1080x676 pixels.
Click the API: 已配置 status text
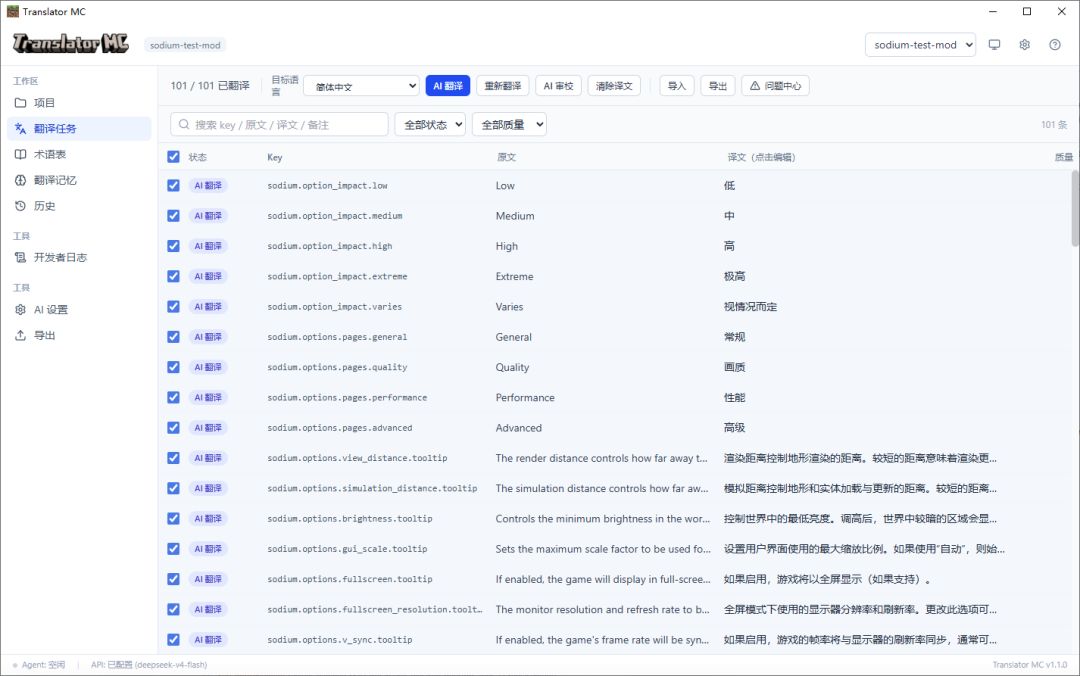point(149,665)
